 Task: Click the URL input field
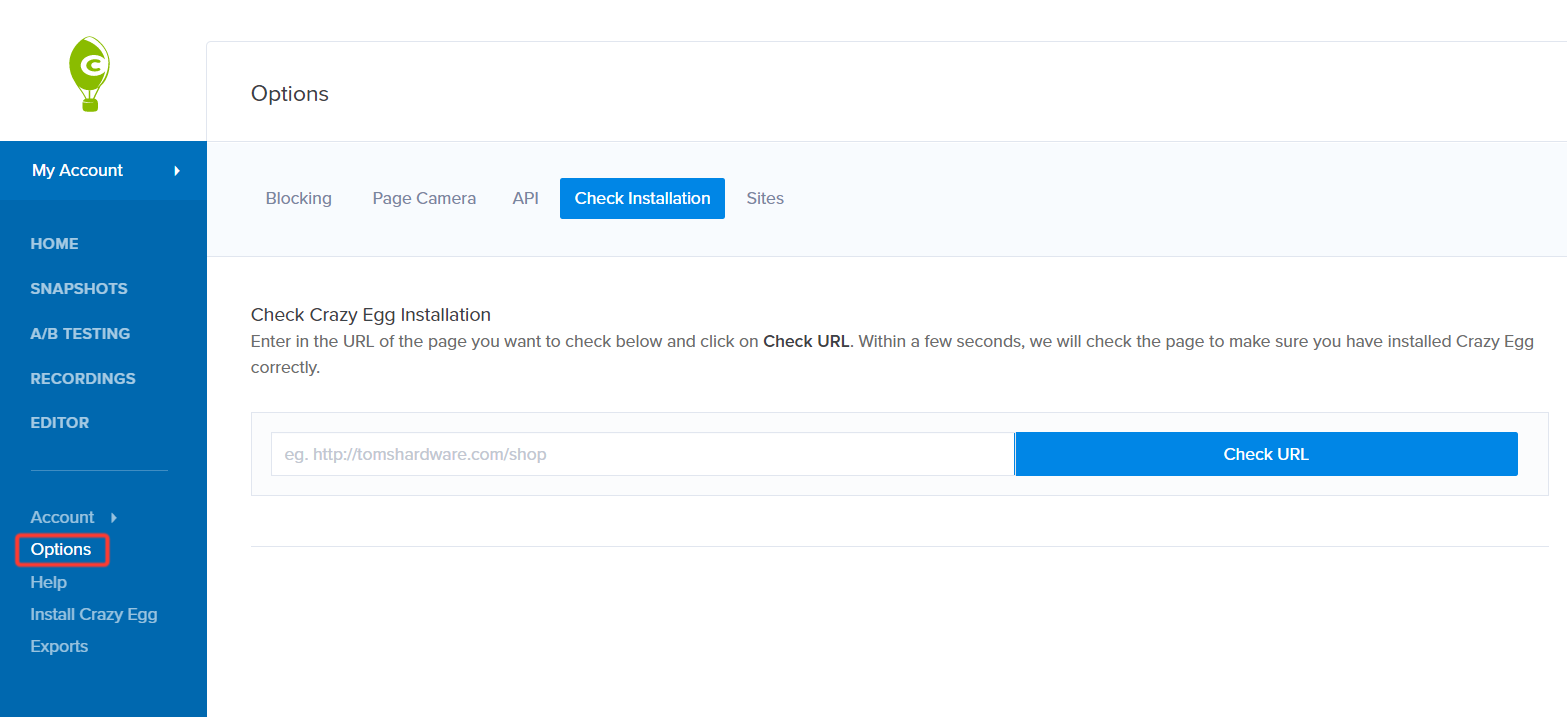[x=643, y=454]
